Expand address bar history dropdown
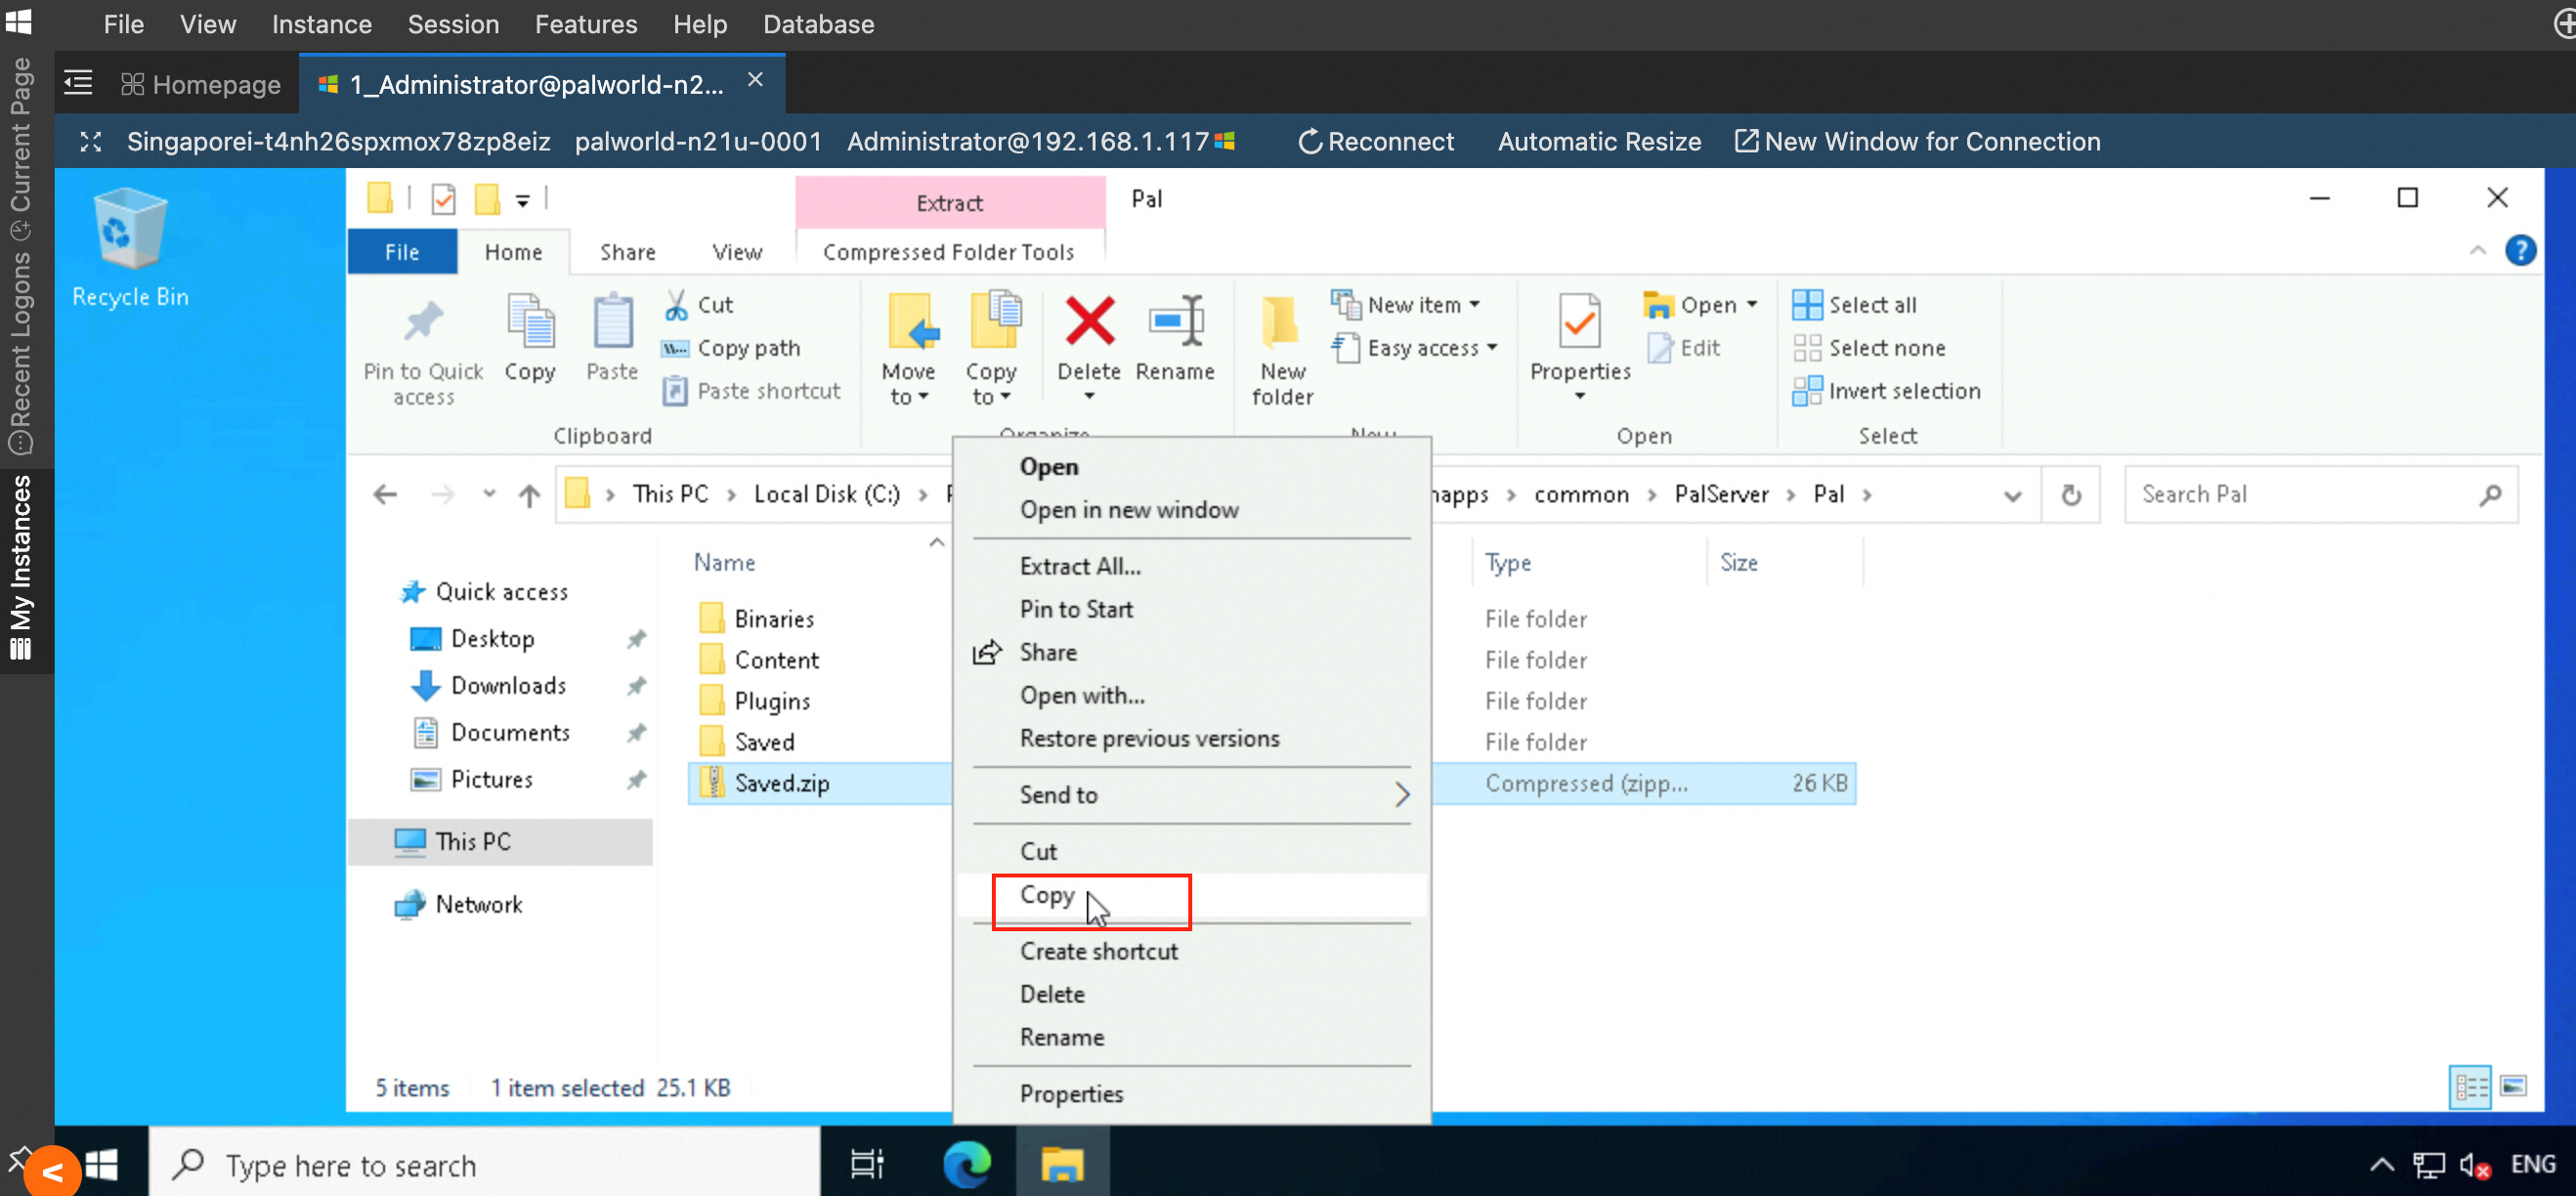The height and width of the screenshot is (1196, 2576). point(2013,495)
